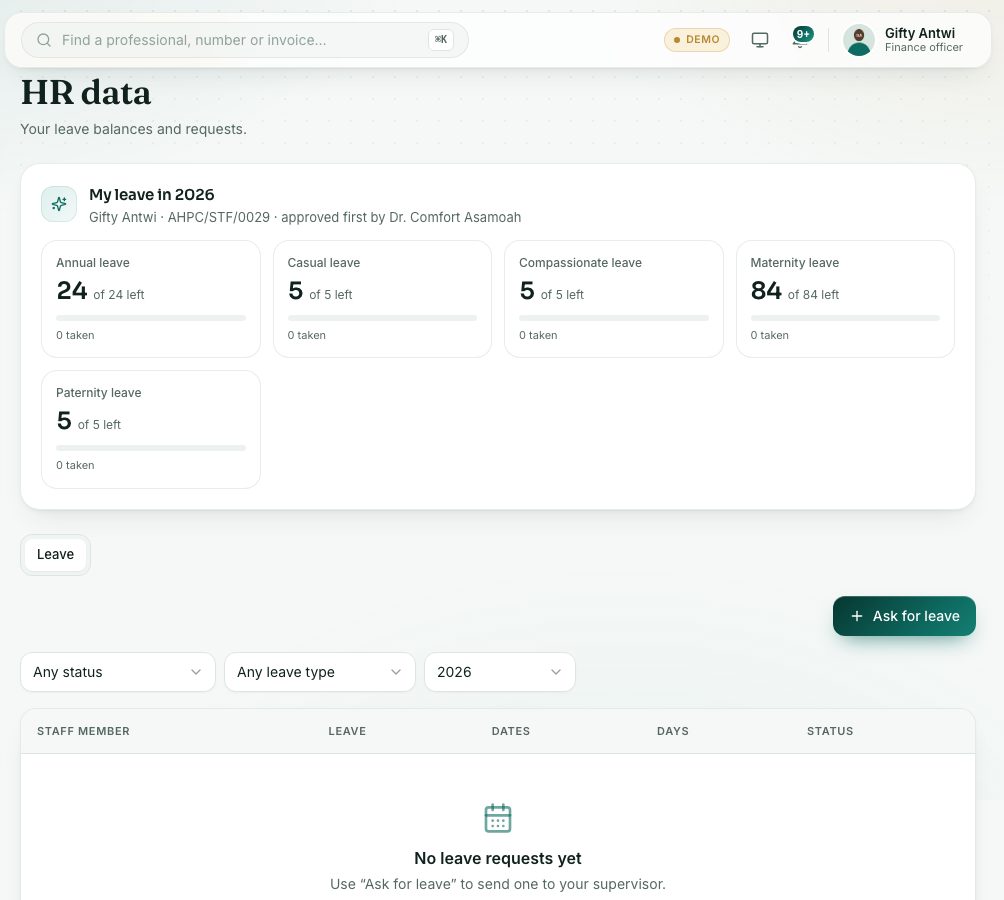Click the Gifty Antwi name in header
This screenshot has height=900, width=1004.
[919, 33]
